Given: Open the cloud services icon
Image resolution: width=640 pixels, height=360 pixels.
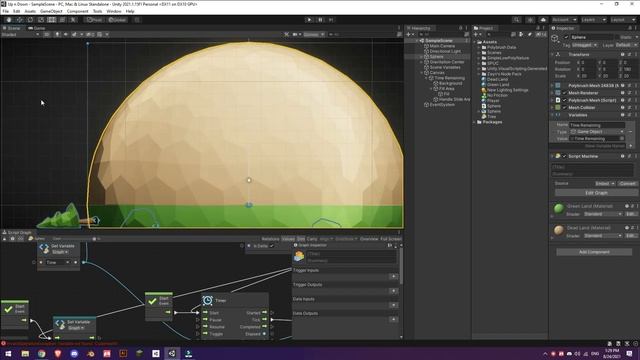Looking at the screenshot, I should (x=543, y=20).
